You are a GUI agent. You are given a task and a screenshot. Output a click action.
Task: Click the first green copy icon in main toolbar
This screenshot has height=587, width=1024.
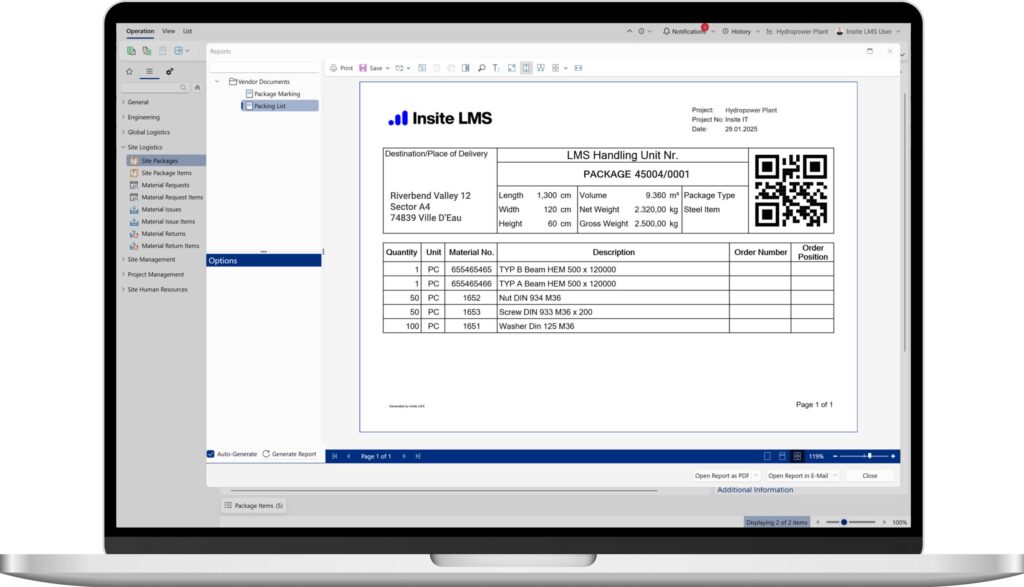pyautogui.click(x=131, y=50)
